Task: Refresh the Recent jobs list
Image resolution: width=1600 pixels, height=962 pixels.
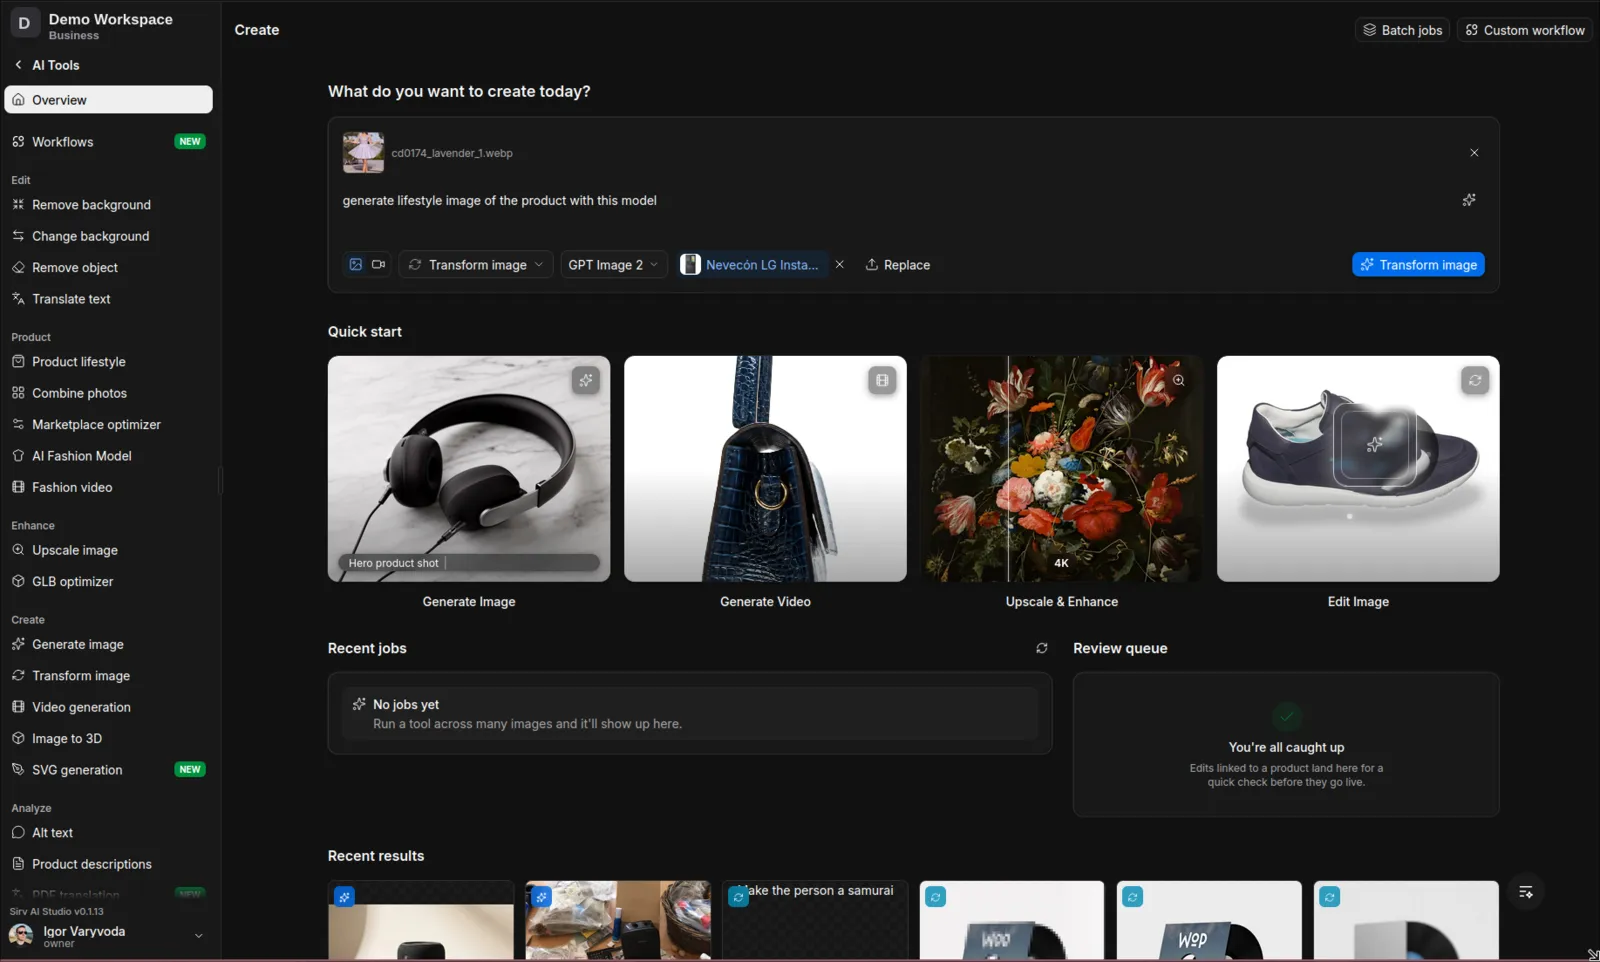Action: pos(1042,648)
